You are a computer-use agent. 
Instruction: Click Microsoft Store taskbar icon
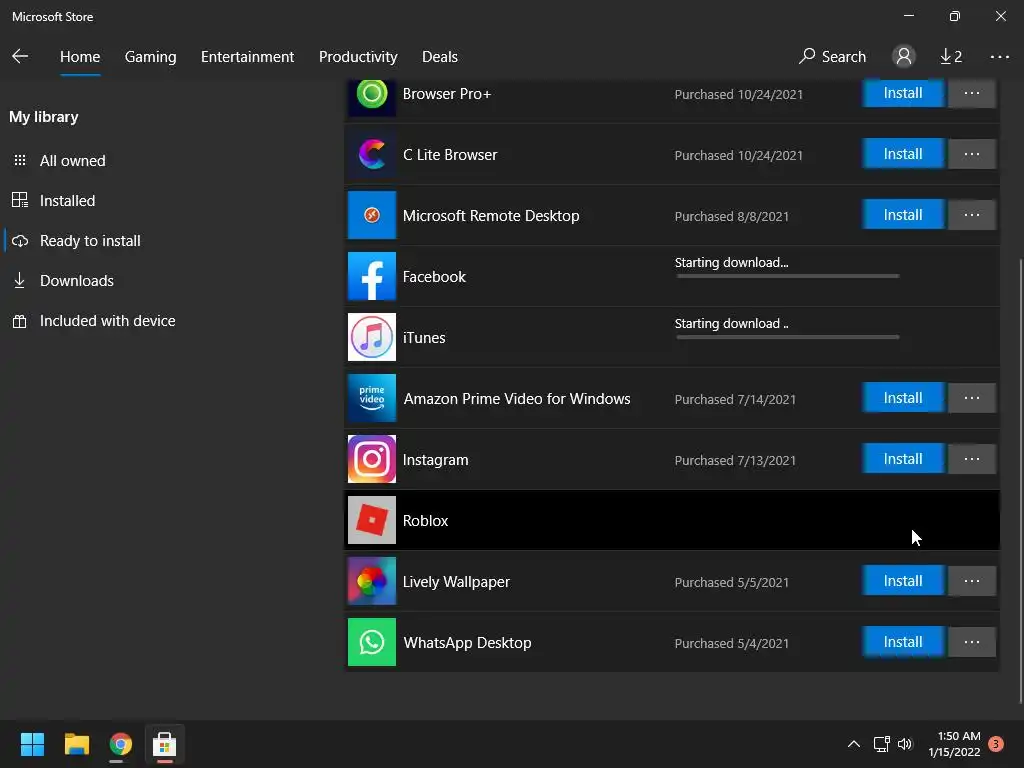click(165, 744)
